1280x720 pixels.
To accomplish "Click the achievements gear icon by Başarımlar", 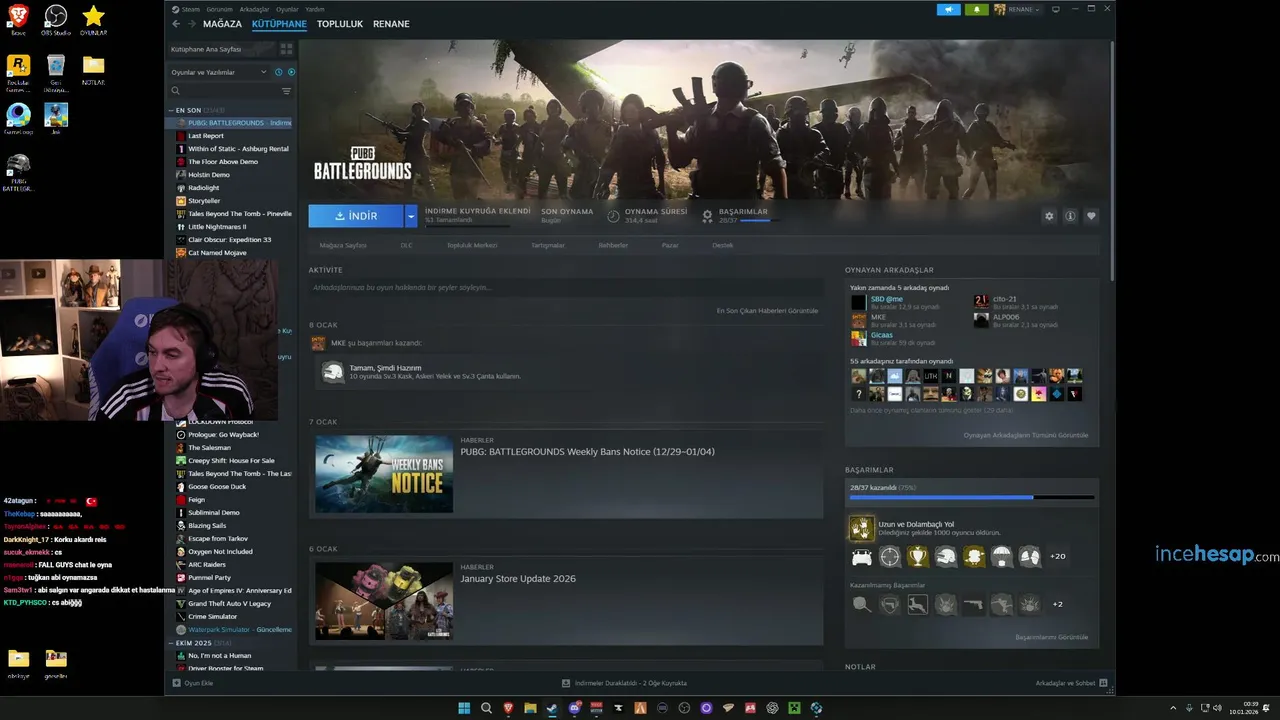I will (707, 215).
